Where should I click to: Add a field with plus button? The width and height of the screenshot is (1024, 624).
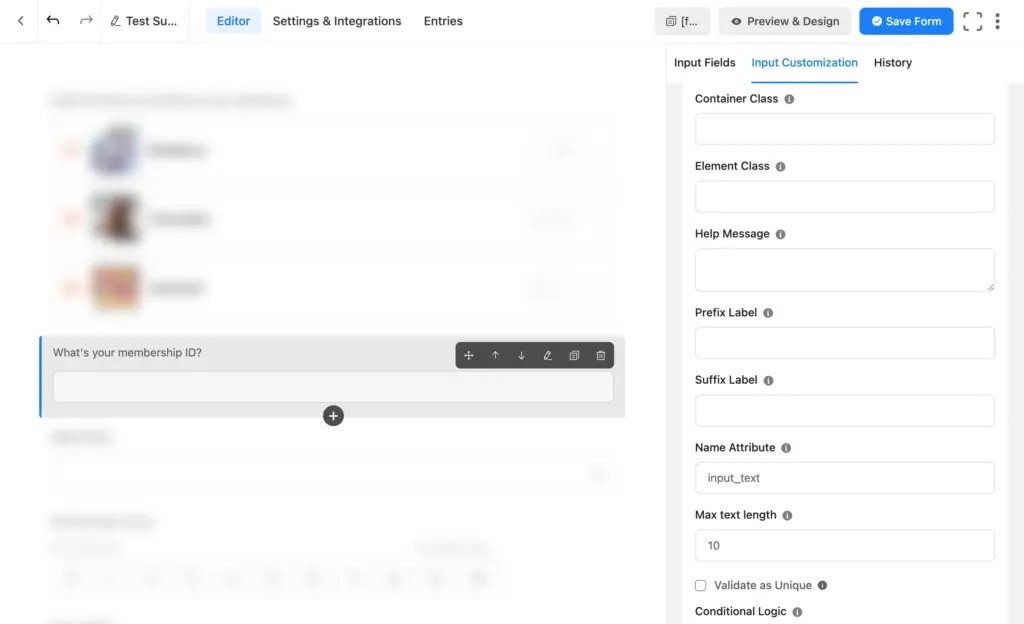[333, 416]
